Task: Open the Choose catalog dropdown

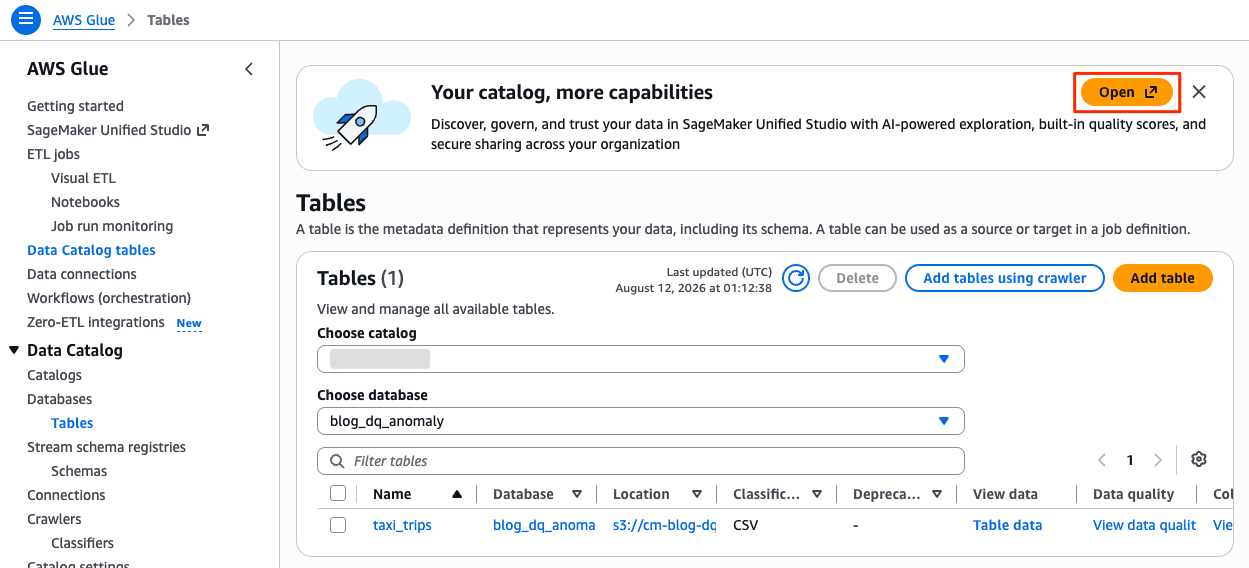Action: click(641, 359)
